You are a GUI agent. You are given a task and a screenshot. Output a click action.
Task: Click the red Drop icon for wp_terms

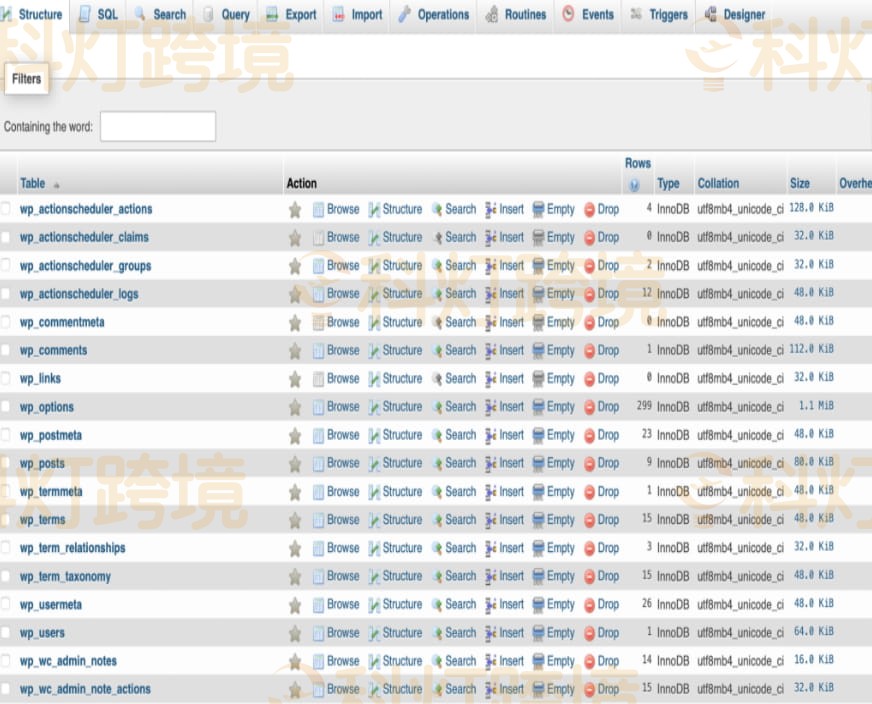[589, 520]
